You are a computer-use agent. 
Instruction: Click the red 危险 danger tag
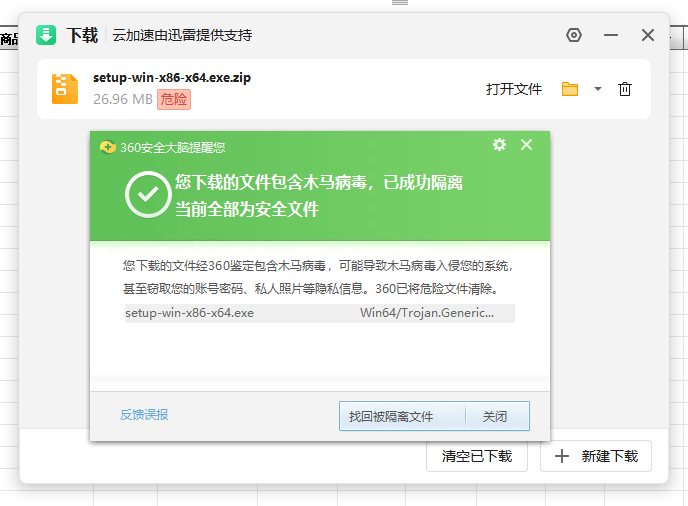(x=174, y=99)
